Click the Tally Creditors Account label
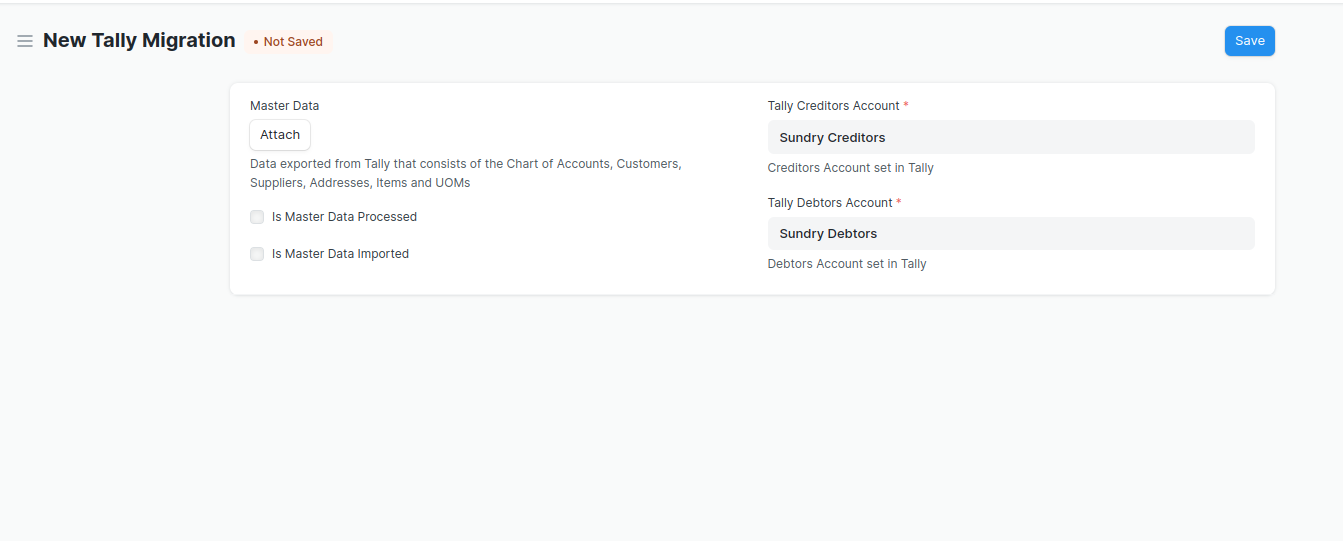This screenshot has height=541, width=1343. [x=834, y=106]
